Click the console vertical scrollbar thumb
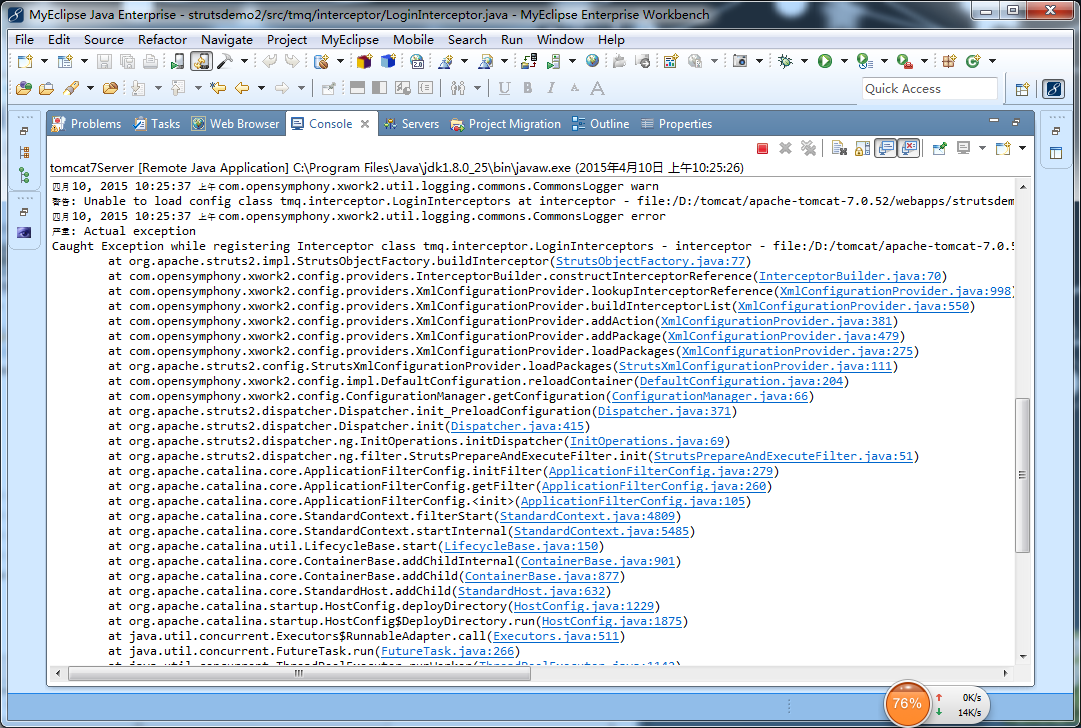The width and height of the screenshot is (1081, 728). pos(1022,475)
